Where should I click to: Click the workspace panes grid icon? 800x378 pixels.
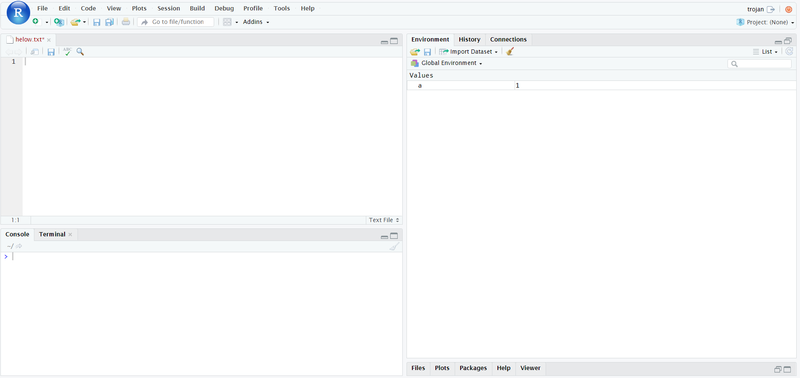pos(228,22)
